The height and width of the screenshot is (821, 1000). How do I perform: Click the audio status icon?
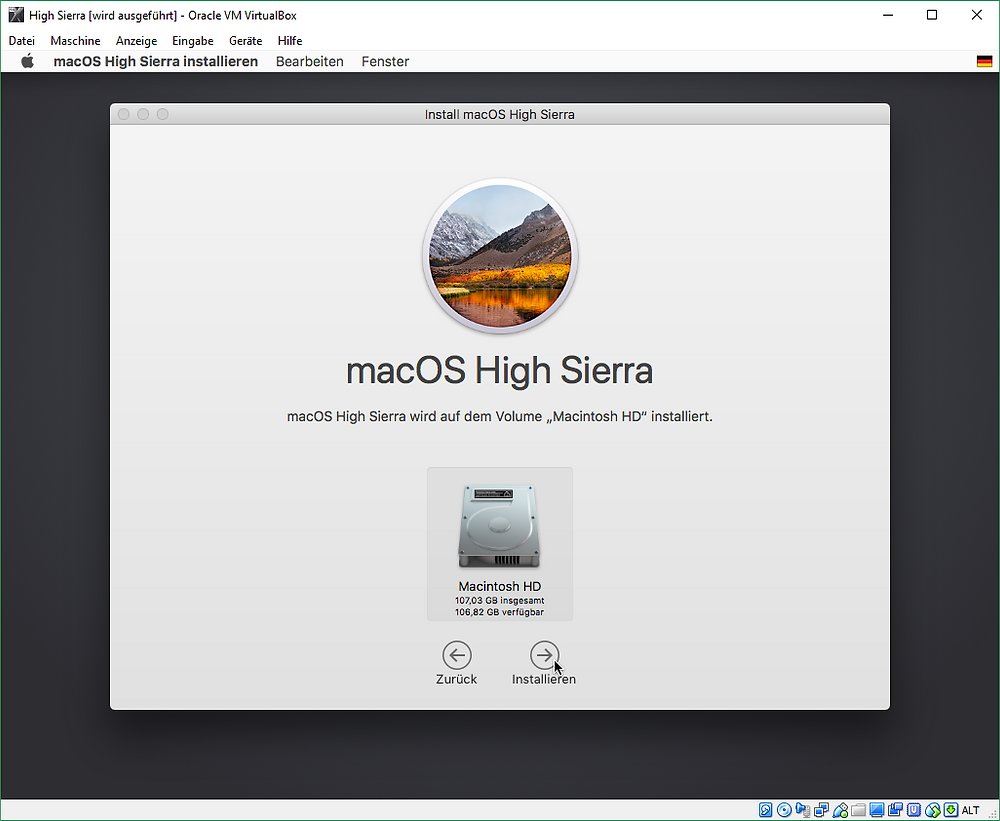point(802,810)
